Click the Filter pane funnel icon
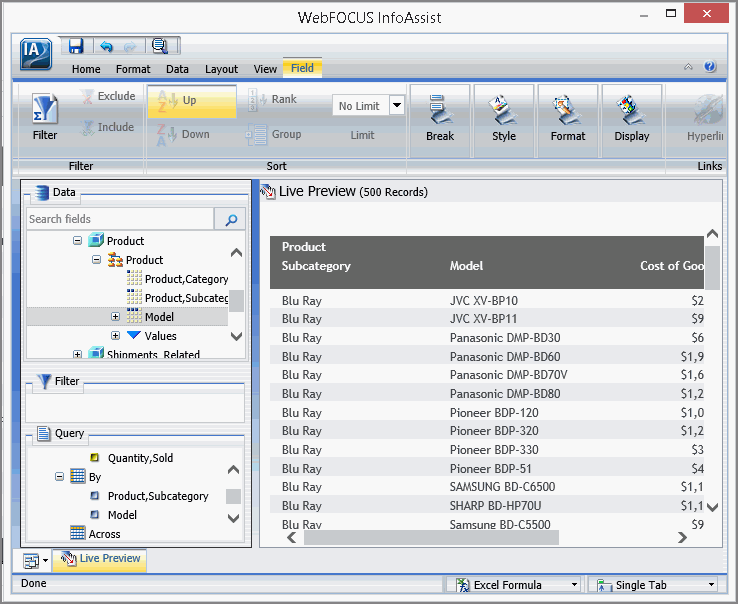 [x=44, y=381]
